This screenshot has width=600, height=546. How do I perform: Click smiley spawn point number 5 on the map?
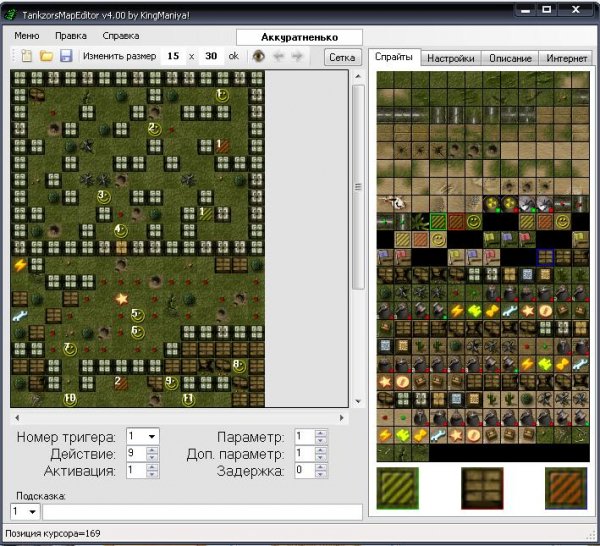(138, 315)
